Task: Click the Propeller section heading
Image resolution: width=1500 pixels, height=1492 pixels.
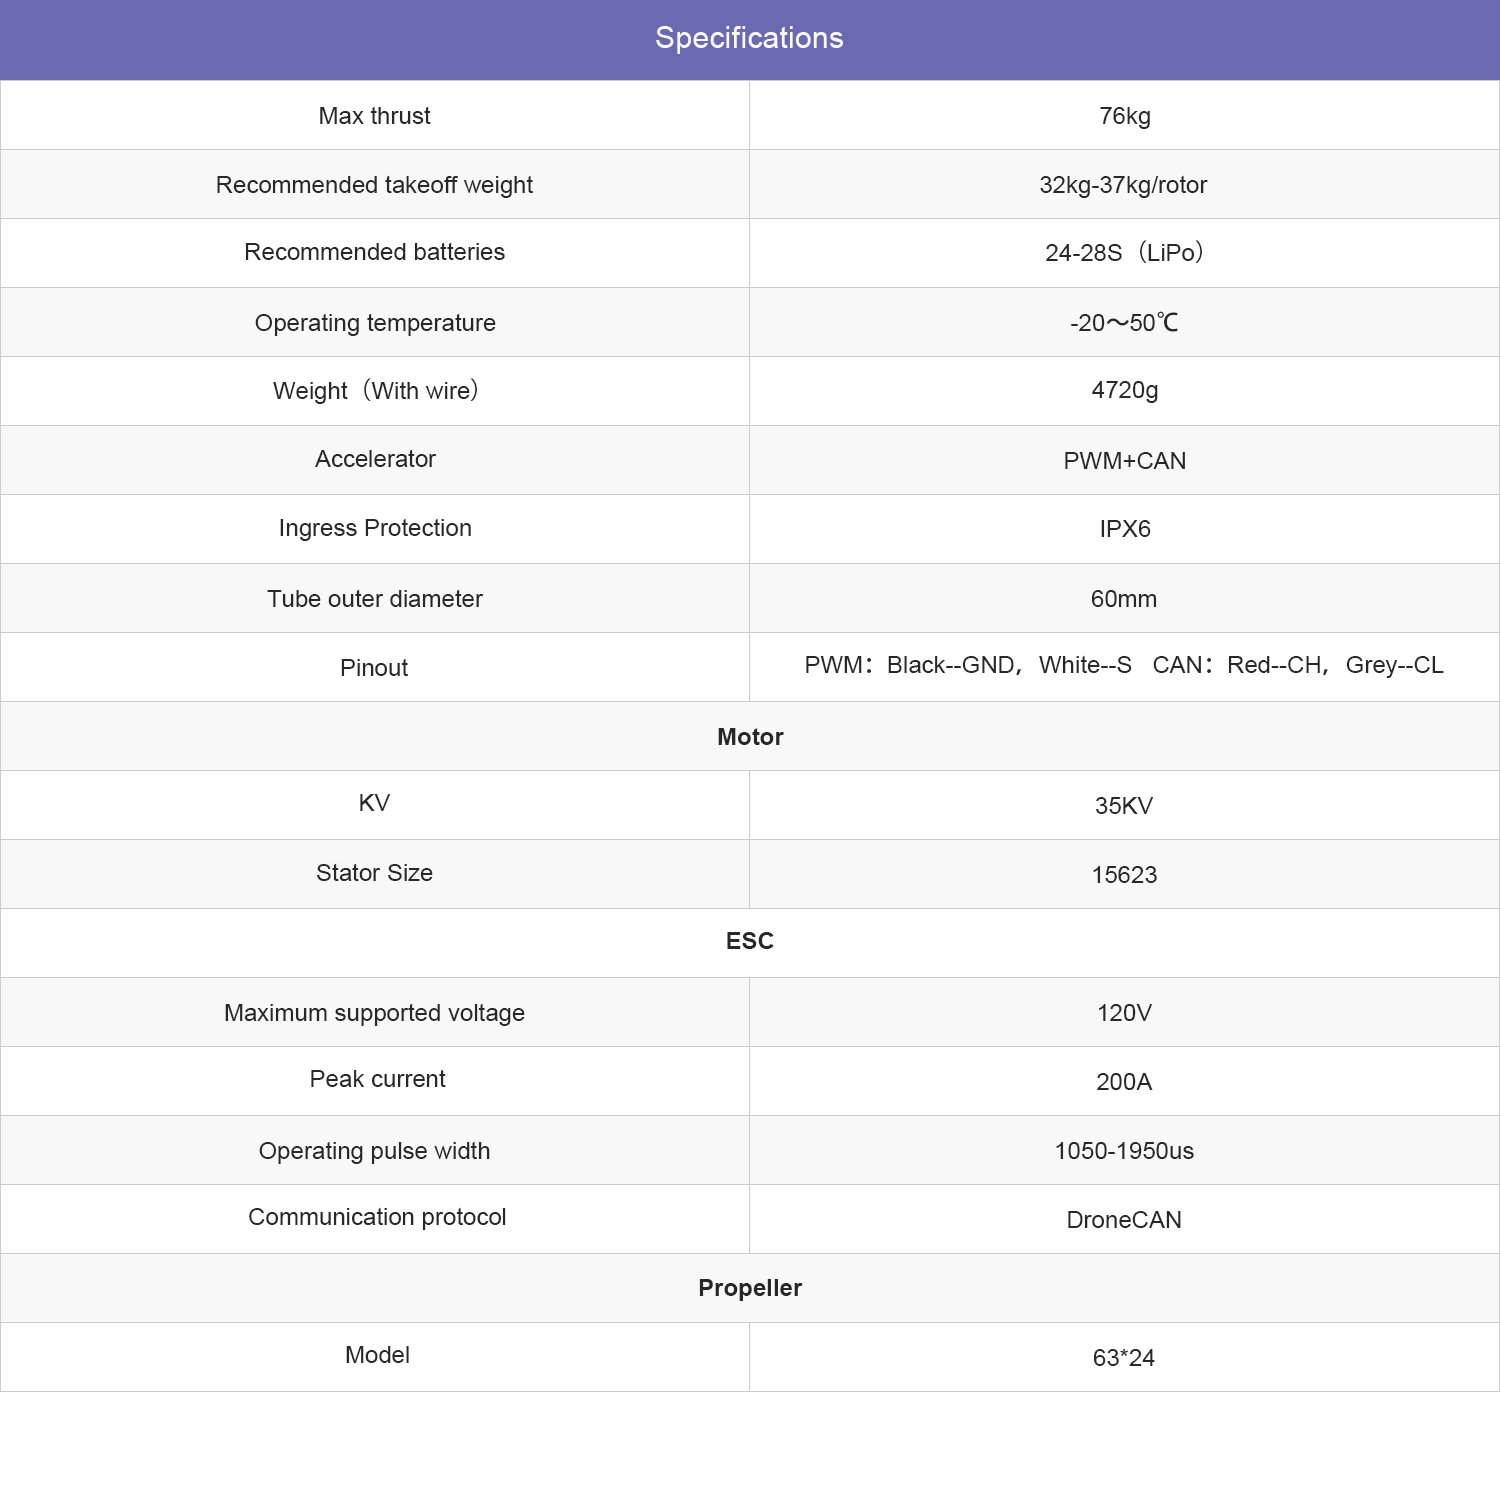Action: point(750,1288)
